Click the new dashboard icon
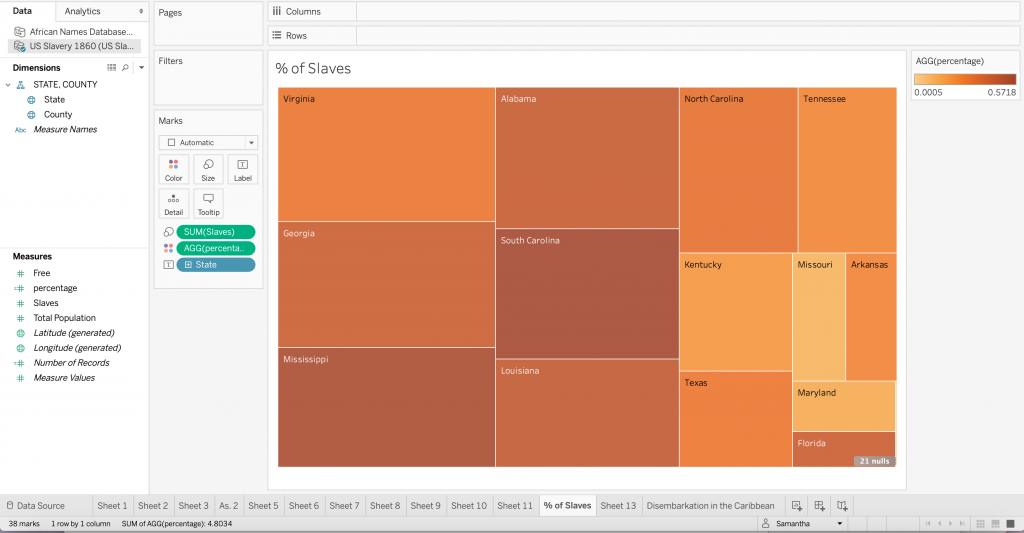This screenshot has height=533, width=1024. click(819, 506)
